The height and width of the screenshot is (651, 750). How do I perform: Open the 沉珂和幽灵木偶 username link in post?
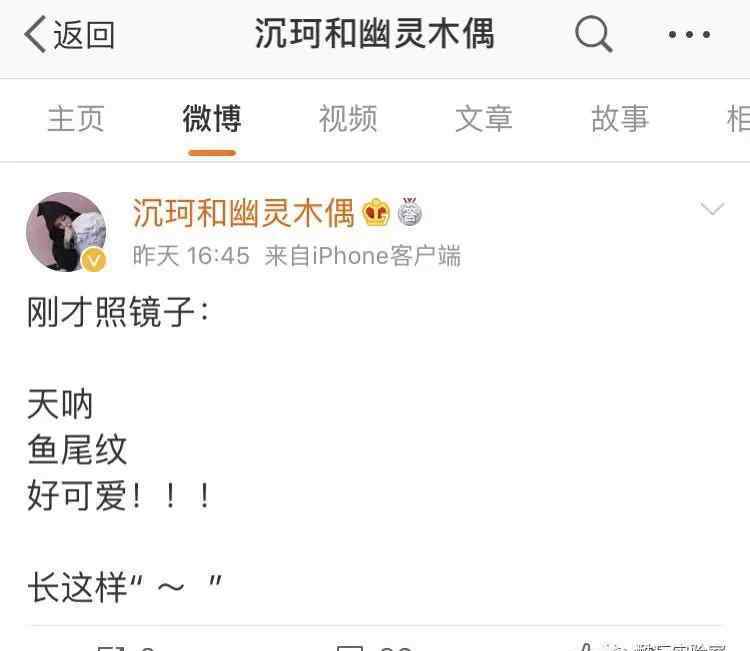pos(243,213)
